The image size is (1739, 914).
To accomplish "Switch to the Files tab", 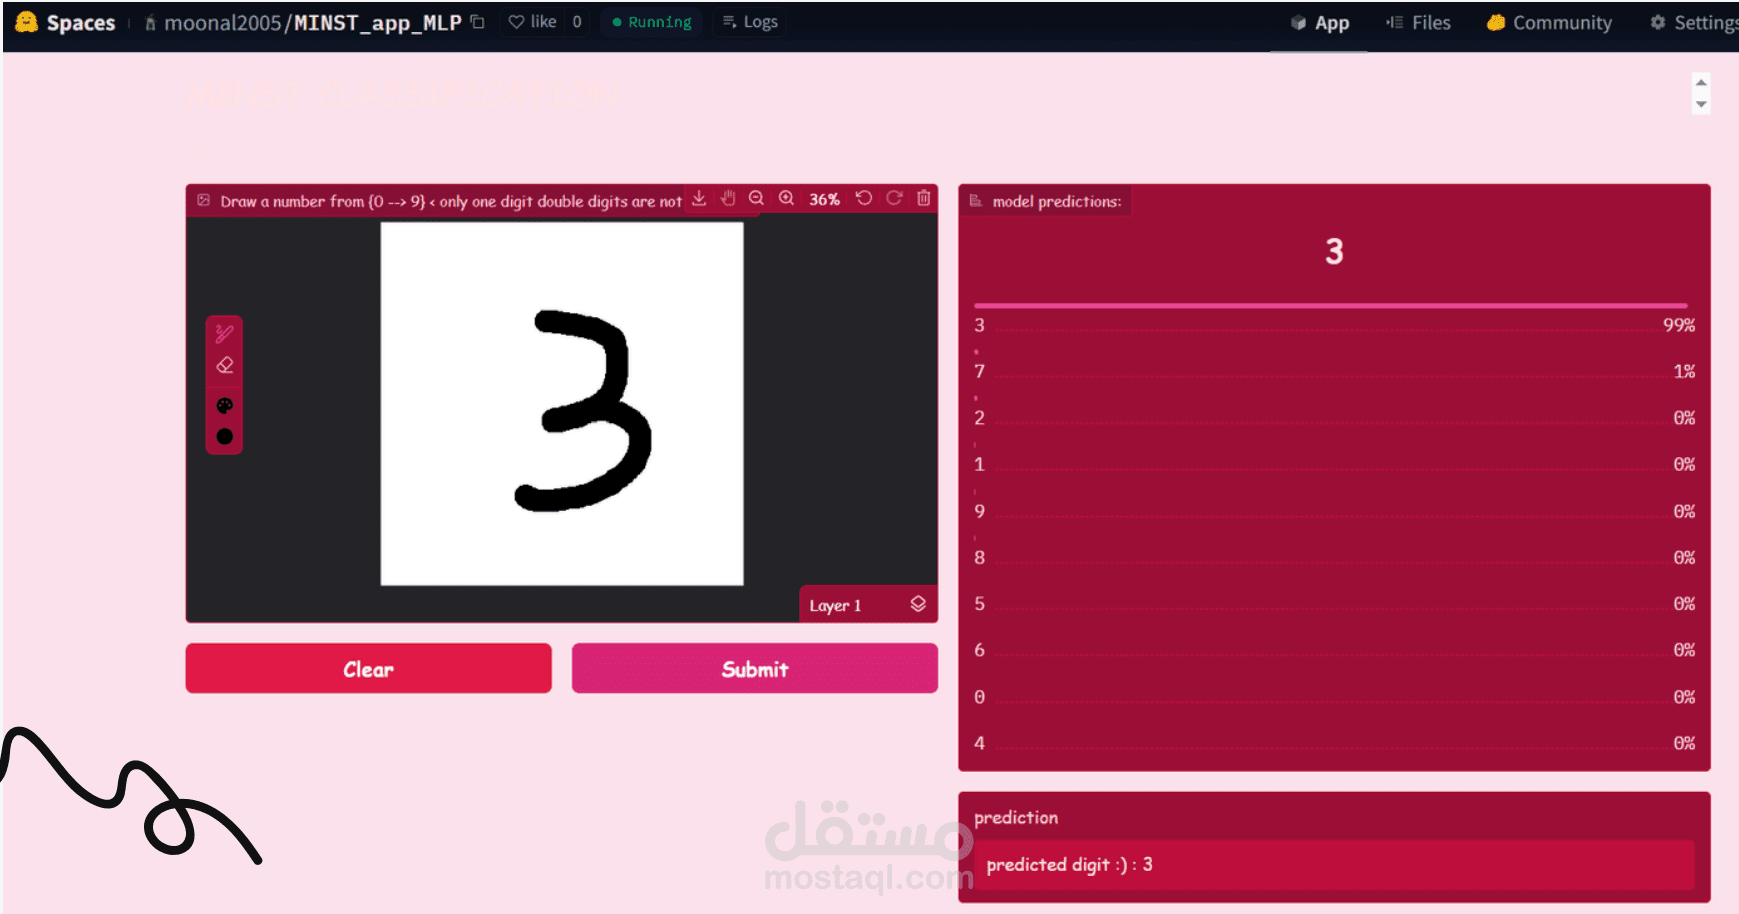I will pyautogui.click(x=1418, y=23).
